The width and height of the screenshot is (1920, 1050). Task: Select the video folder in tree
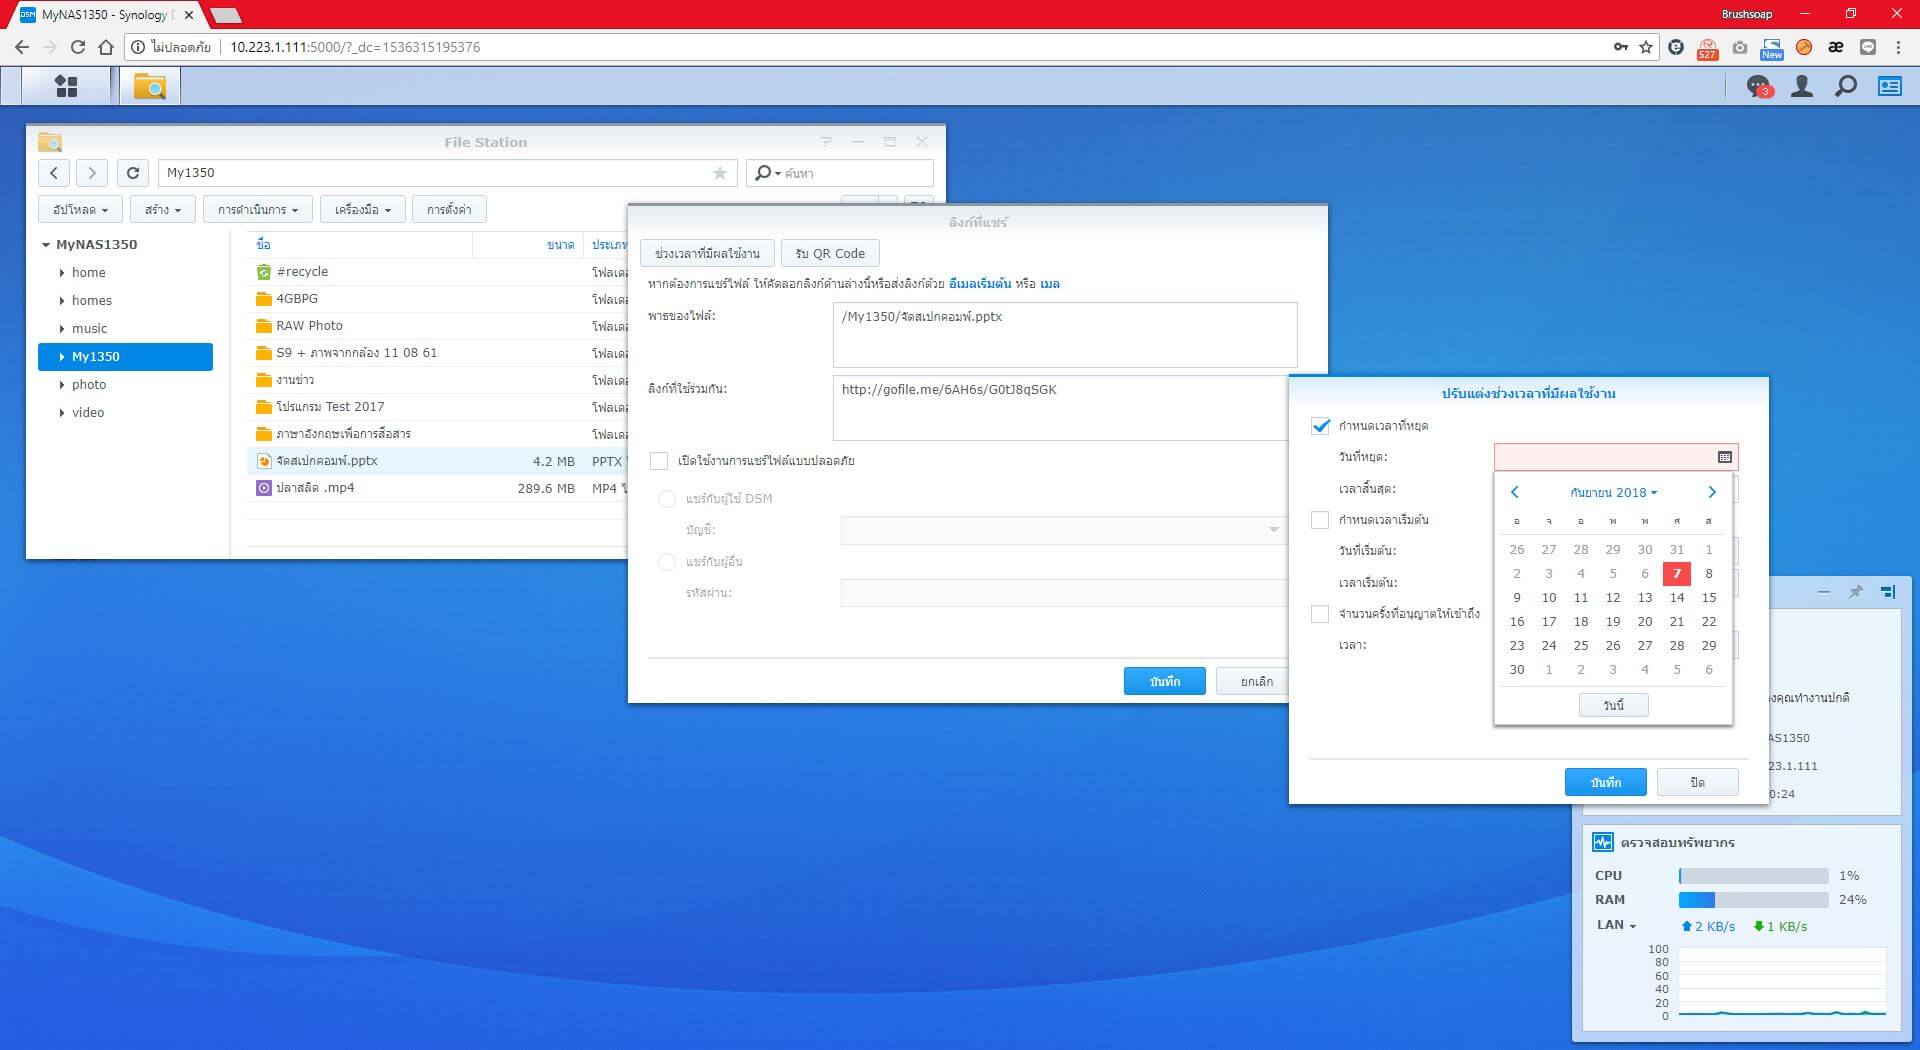click(88, 413)
